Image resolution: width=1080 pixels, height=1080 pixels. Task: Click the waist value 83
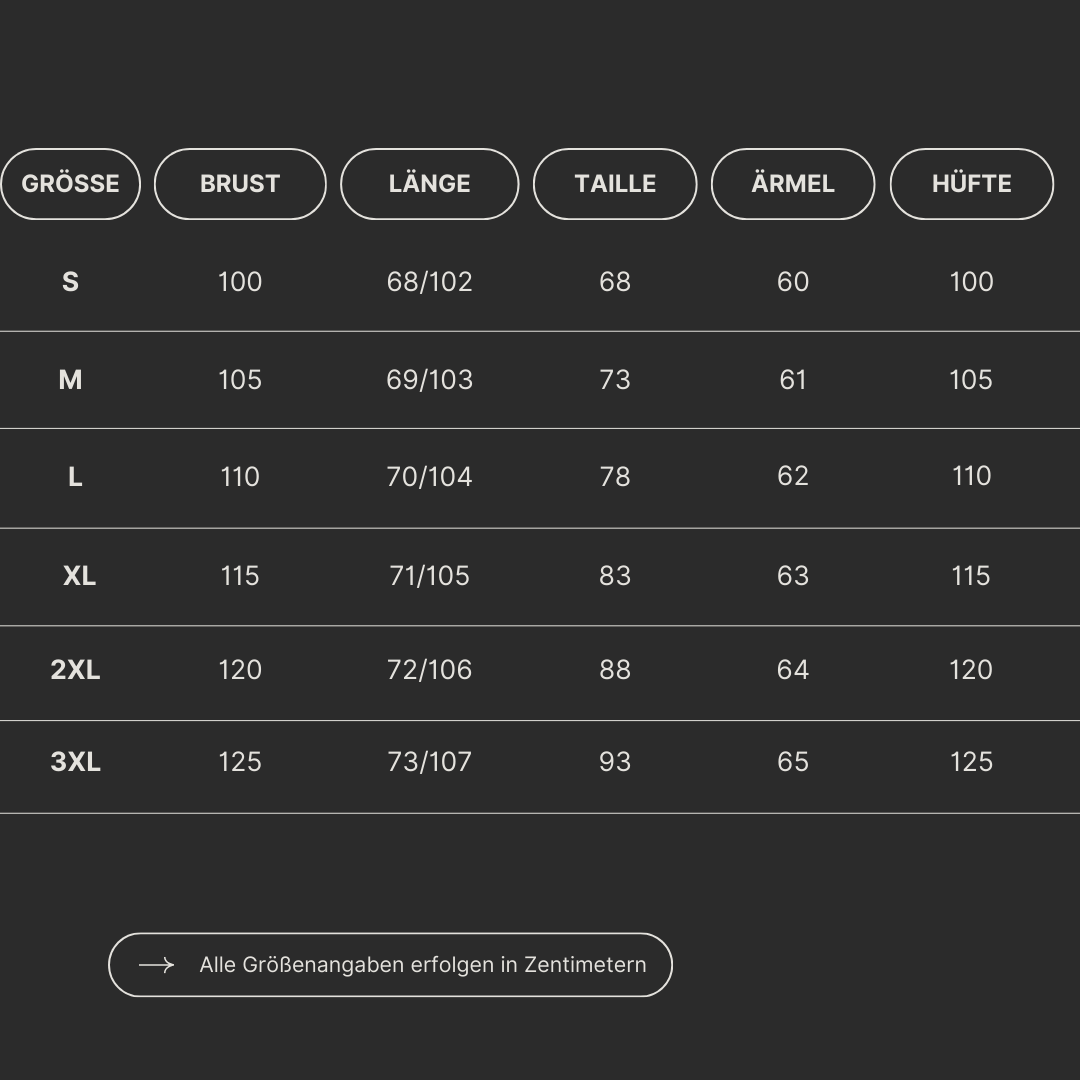pos(615,576)
